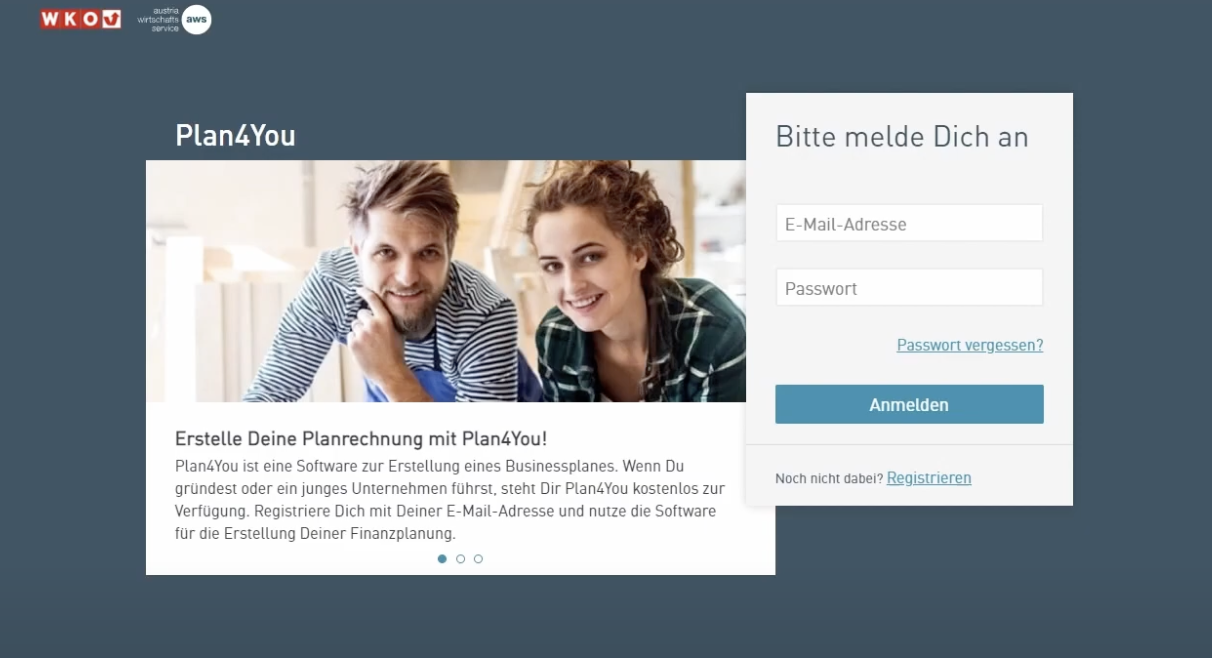Viewport: 1212px width, 658px height.
Task: Click the WKO logo
Action: (x=80, y=19)
